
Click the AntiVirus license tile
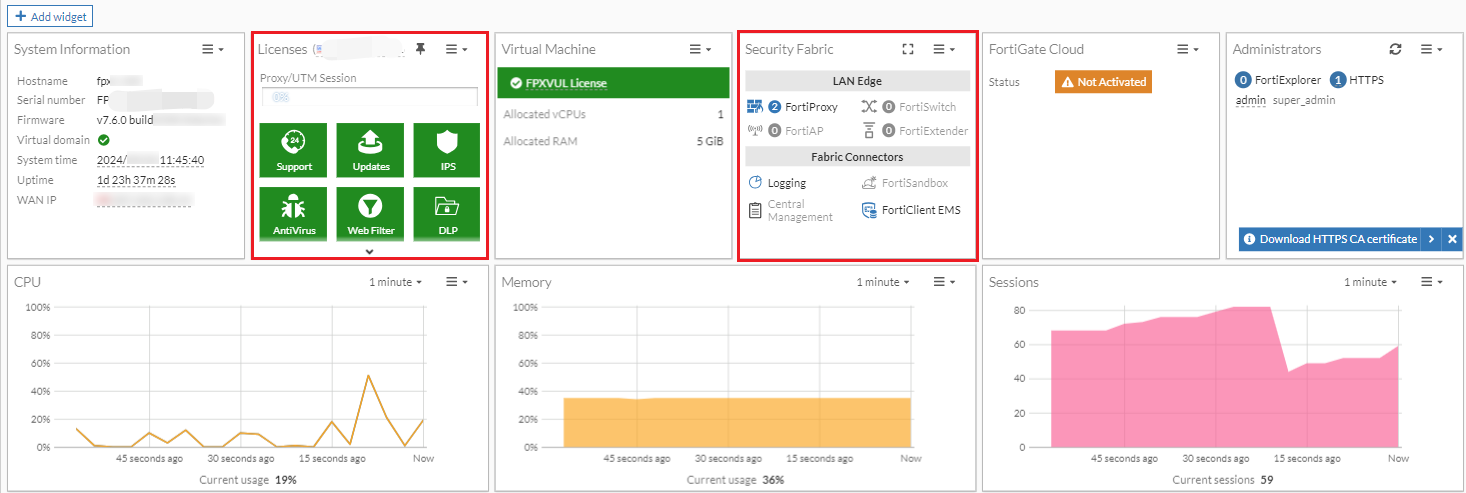[x=294, y=213]
